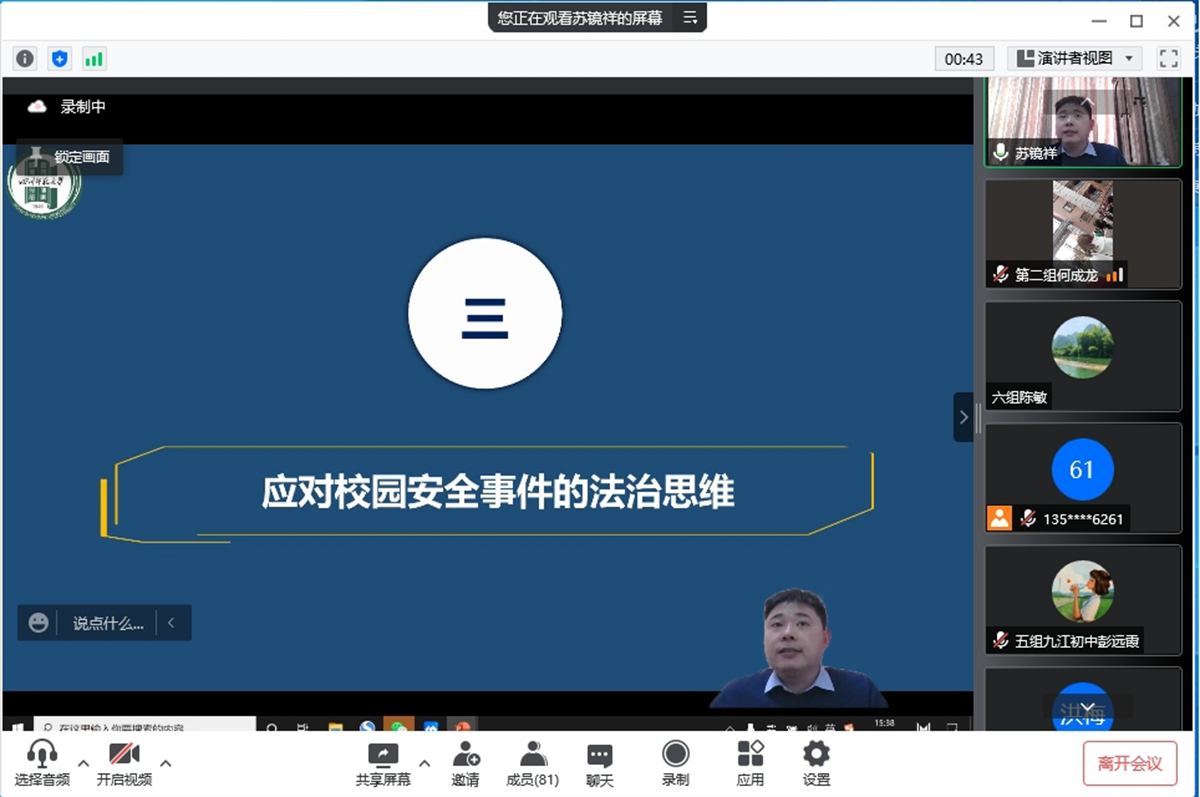The width and height of the screenshot is (1200, 797).
Task: Open Settings (设置) gear icon
Action: click(816, 763)
